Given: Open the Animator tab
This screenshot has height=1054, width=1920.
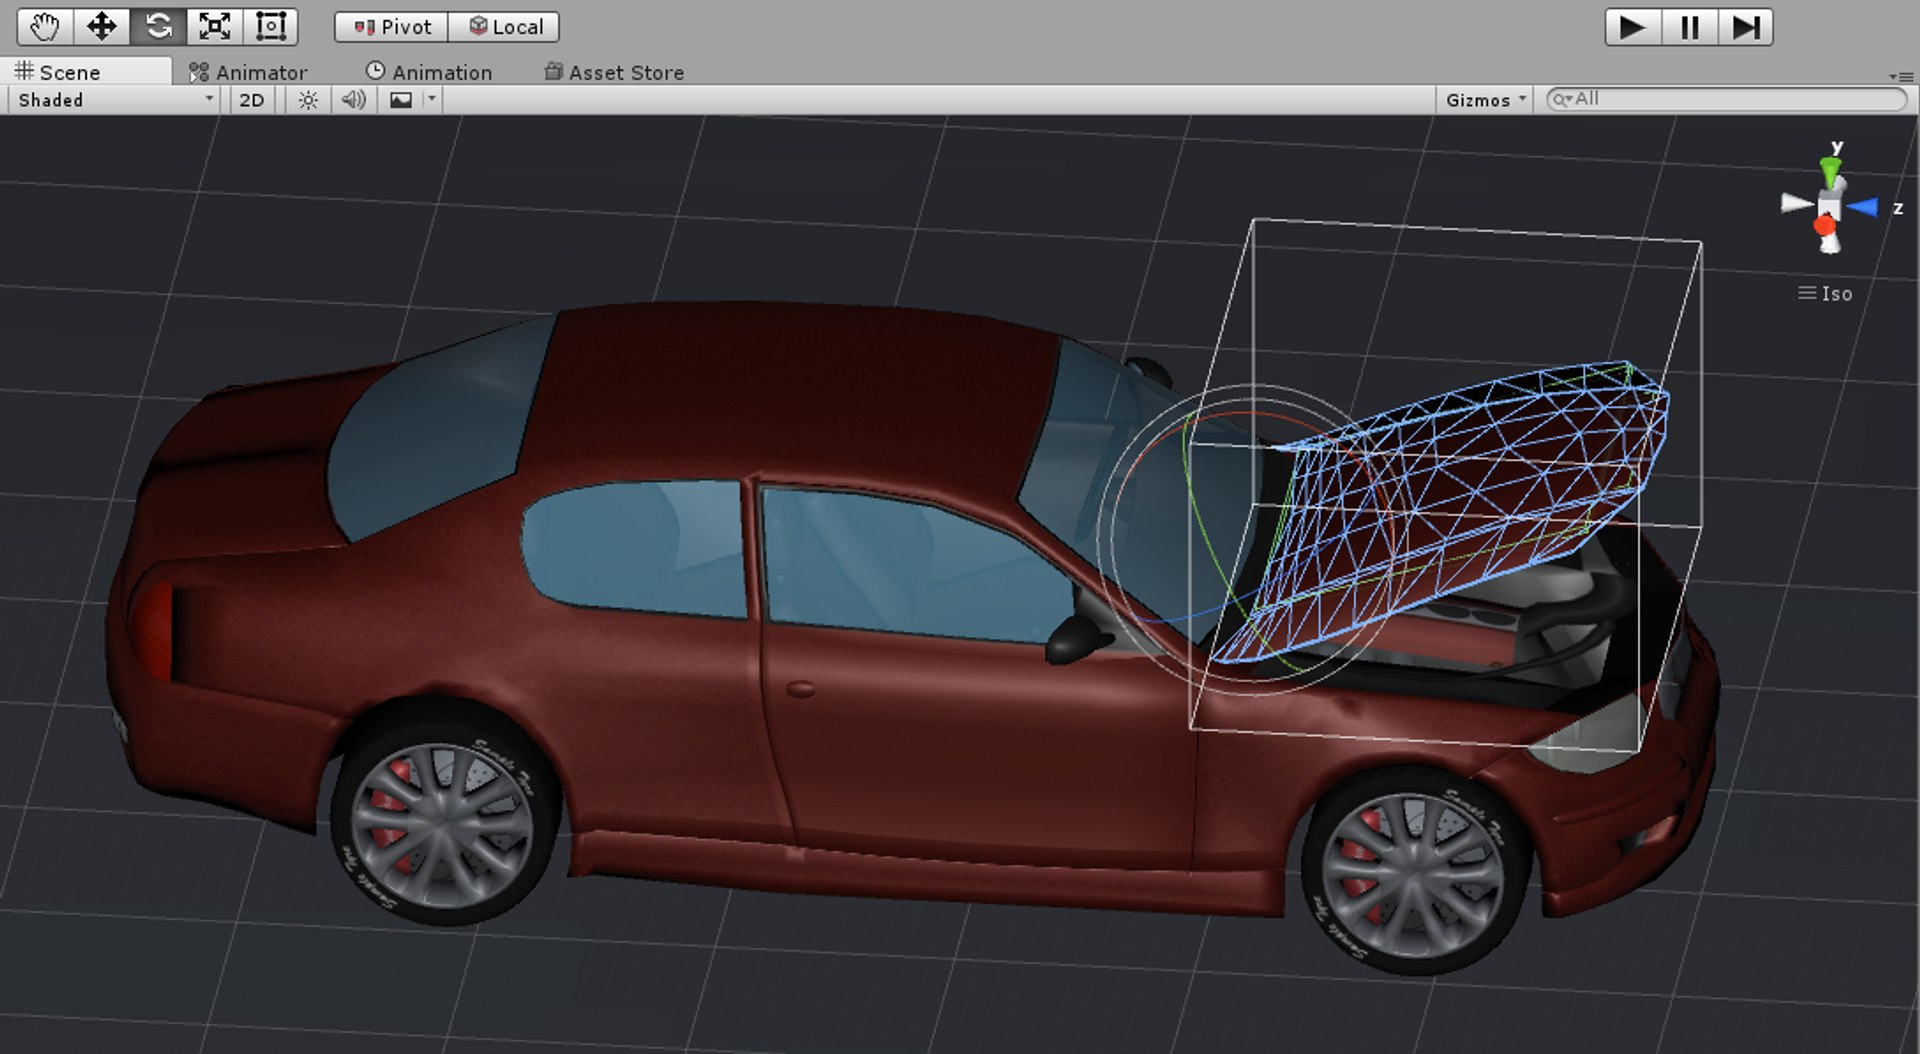Looking at the screenshot, I should point(248,72).
